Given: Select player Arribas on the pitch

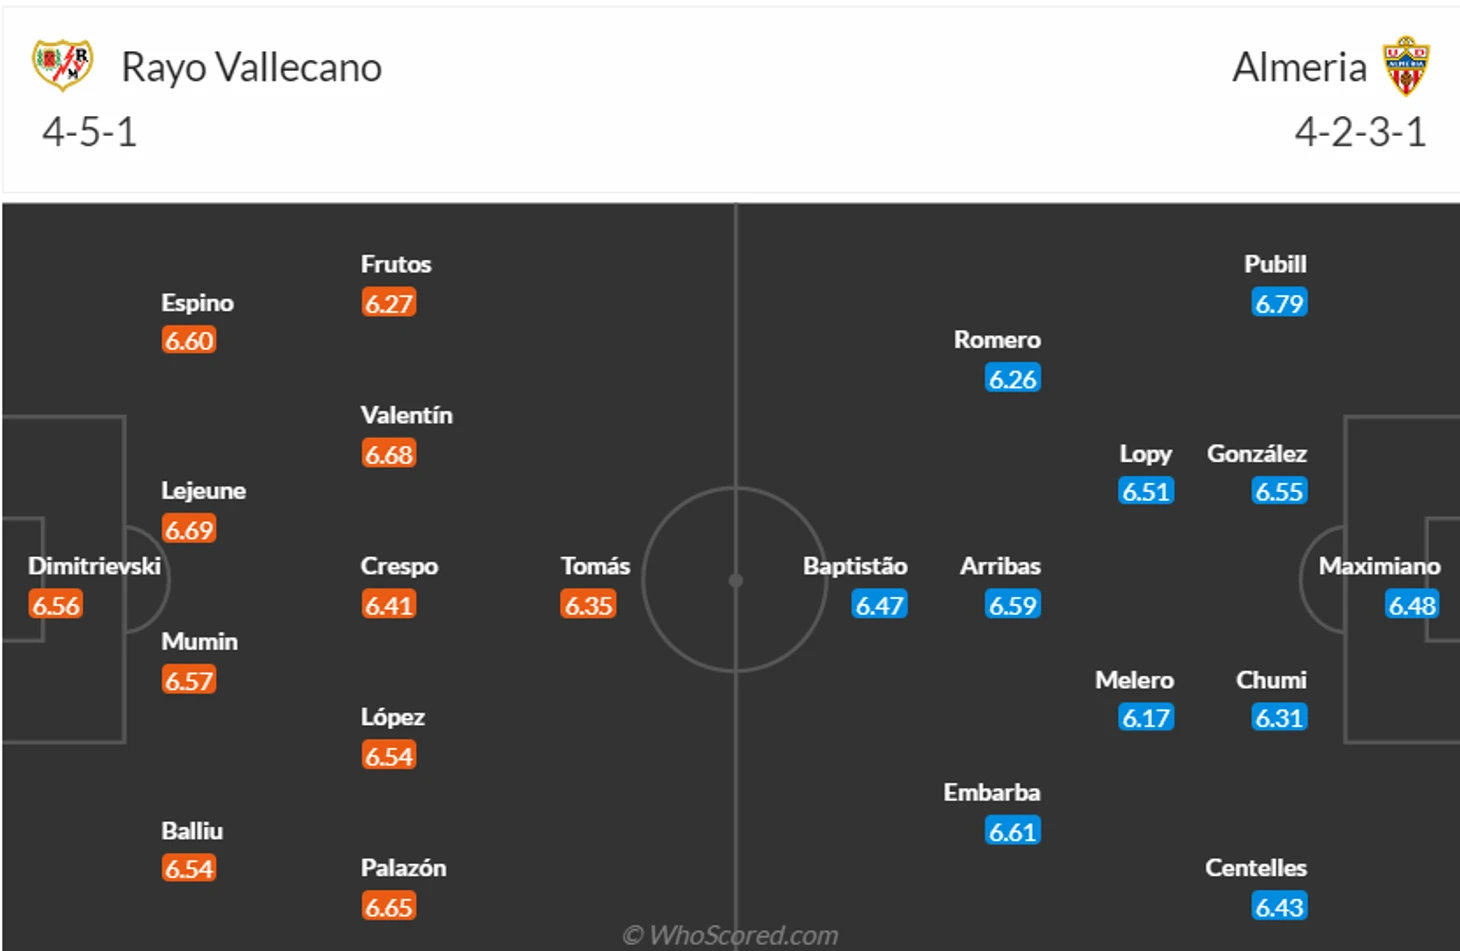Looking at the screenshot, I should tap(1000, 566).
